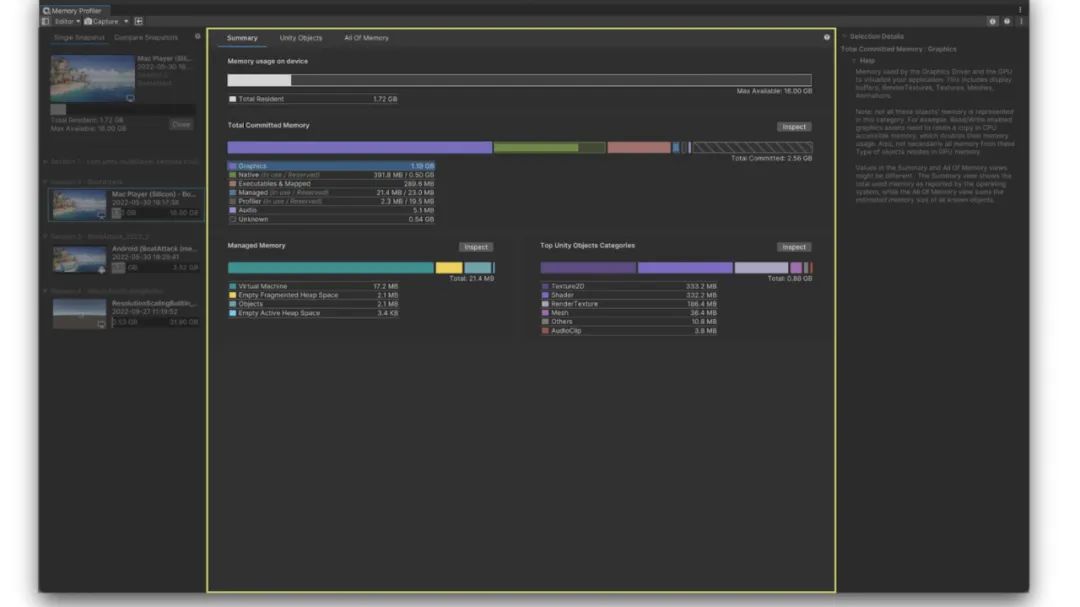Click the help icon in the Summary panel
1080x607 pixels.
(x=826, y=38)
